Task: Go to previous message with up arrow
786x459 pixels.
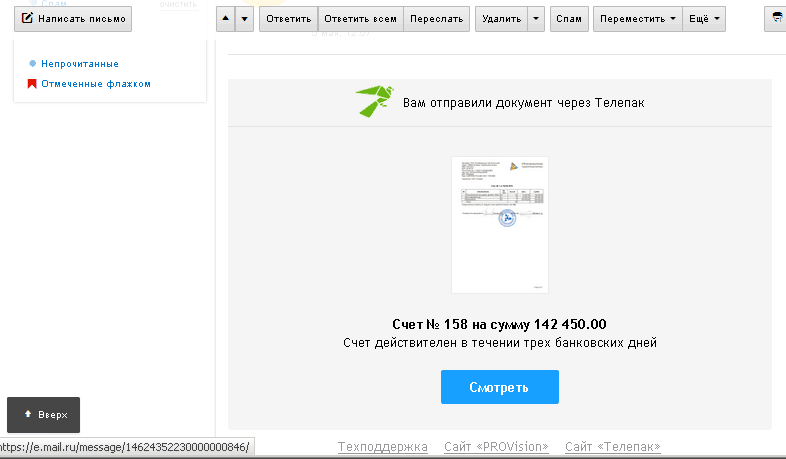Action: (x=226, y=19)
